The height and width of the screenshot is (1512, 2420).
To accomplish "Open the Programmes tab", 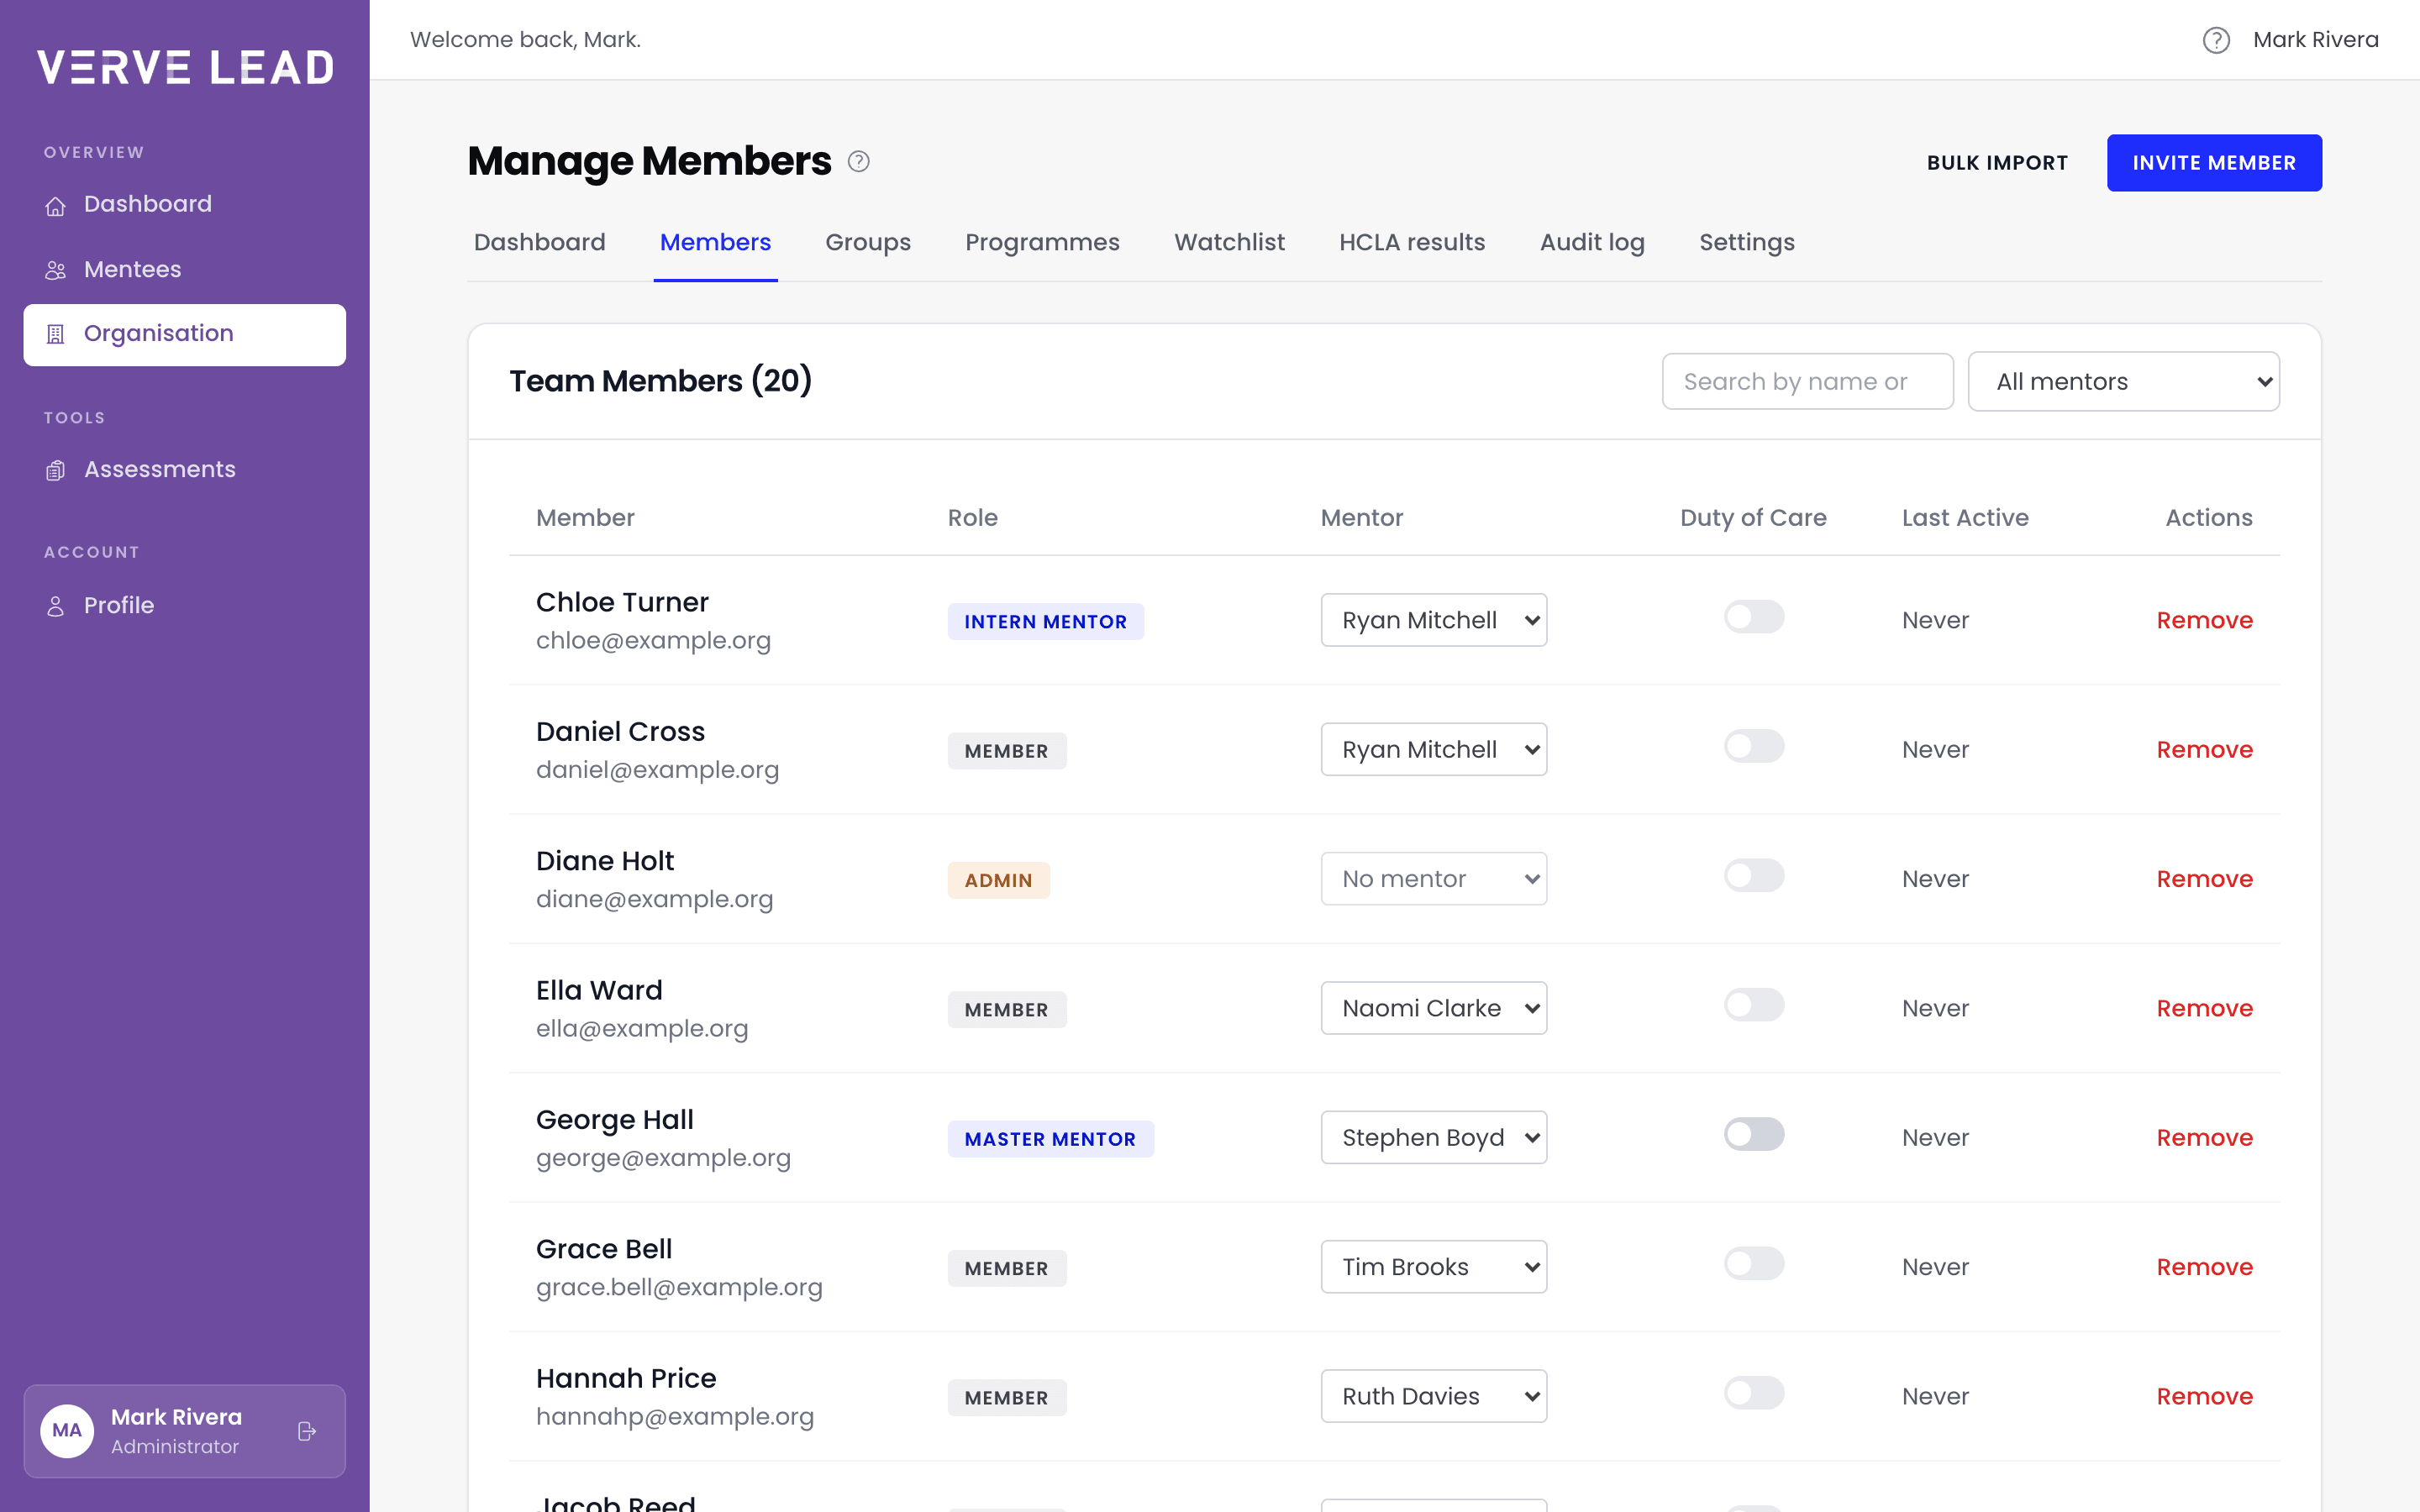I will (1042, 243).
